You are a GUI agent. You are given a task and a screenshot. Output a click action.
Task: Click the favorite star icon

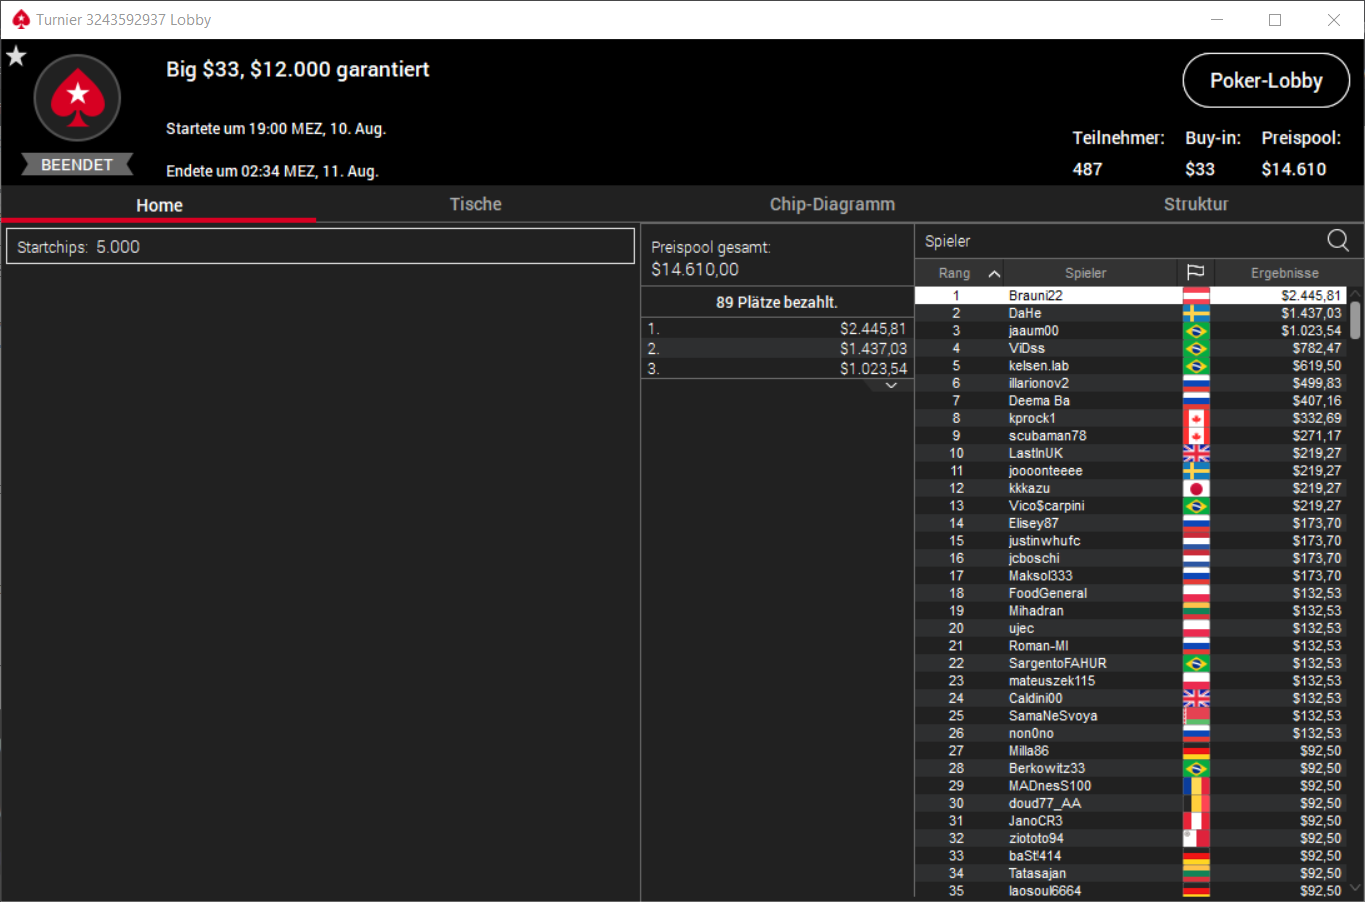16,56
